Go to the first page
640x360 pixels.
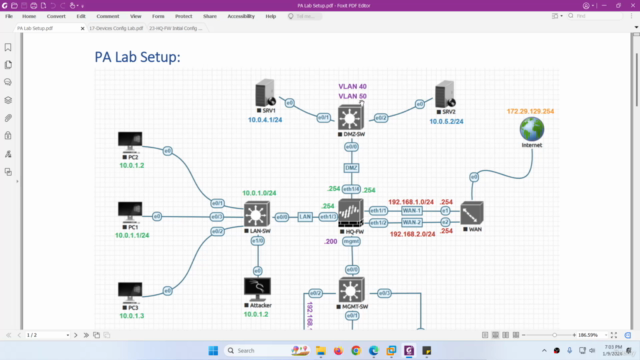click(x=9, y=335)
